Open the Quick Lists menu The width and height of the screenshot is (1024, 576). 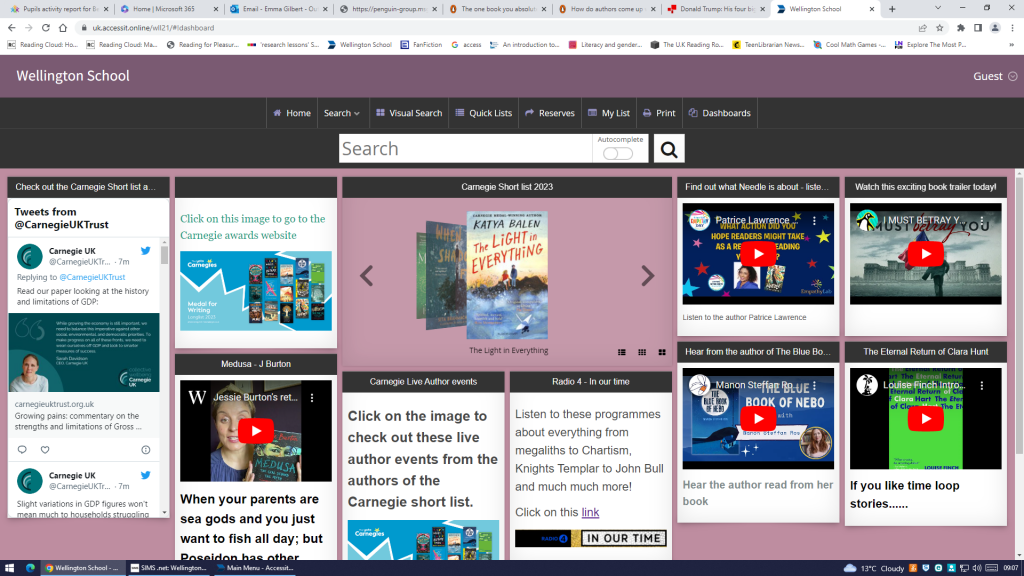[484, 113]
